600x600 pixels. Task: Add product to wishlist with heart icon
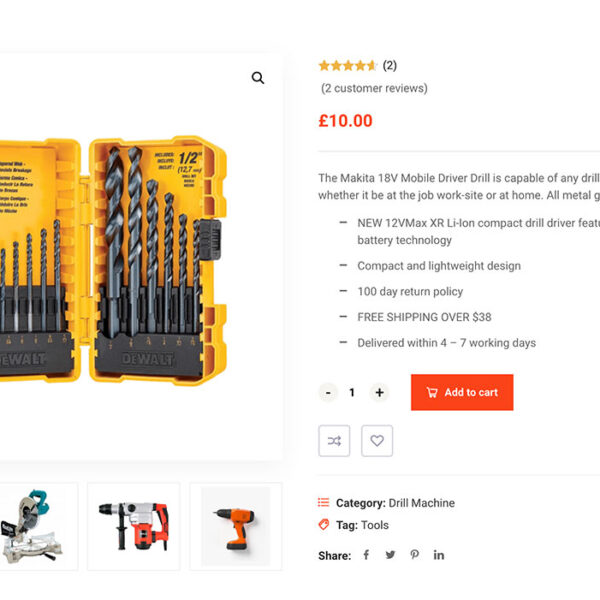click(x=377, y=441)
